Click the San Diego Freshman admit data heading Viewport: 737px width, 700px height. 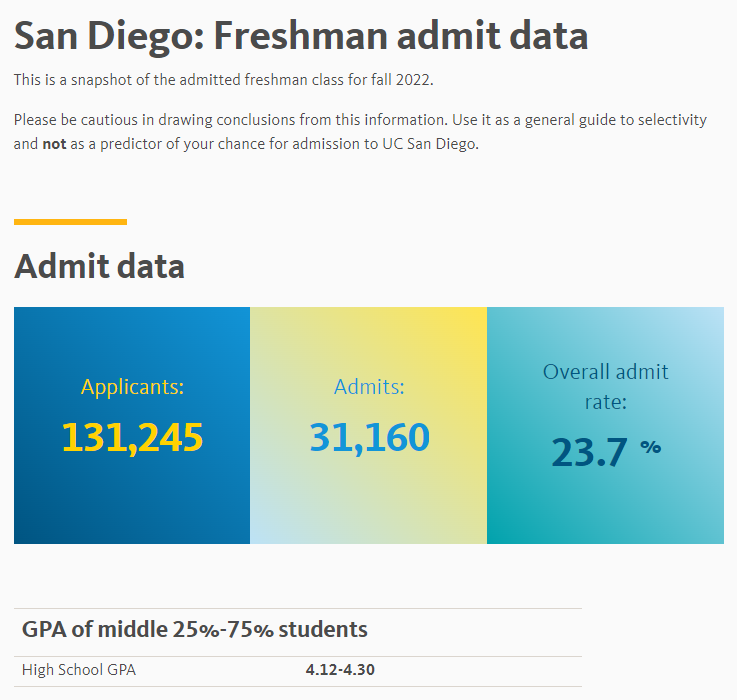301,36
